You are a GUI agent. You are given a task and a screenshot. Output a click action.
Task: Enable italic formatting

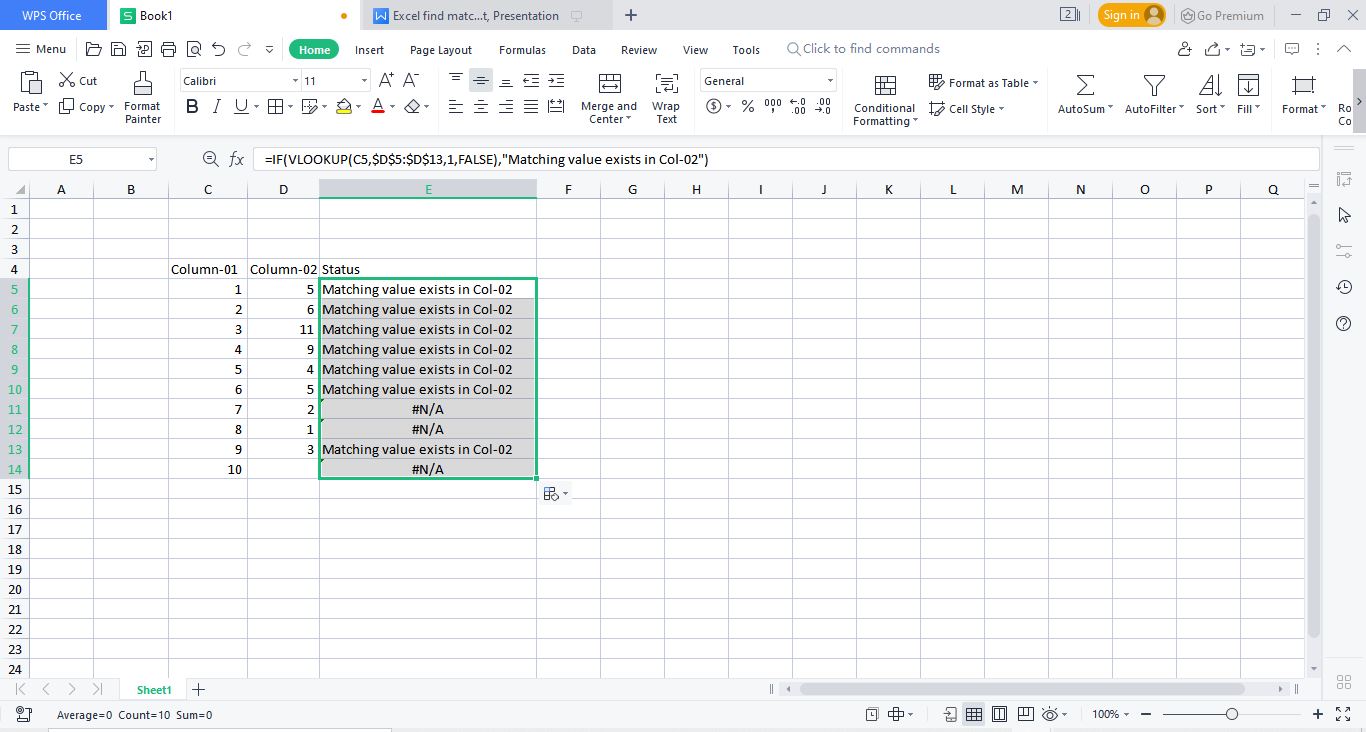(x=216, y=106)
